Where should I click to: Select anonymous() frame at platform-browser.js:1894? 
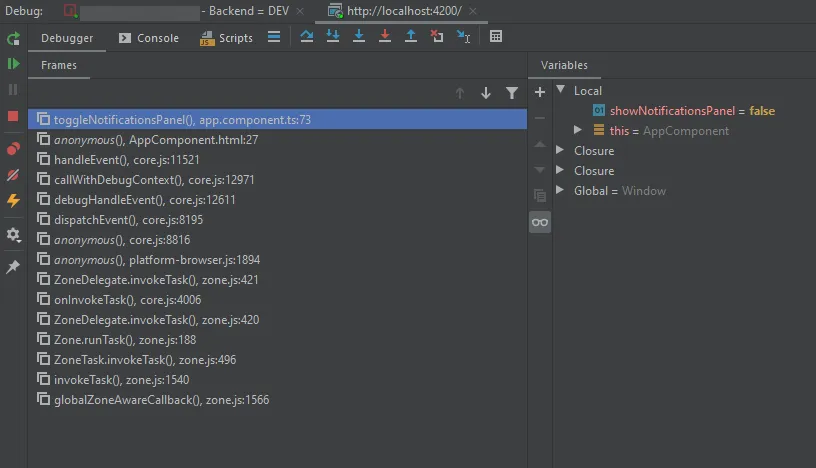pos(277,259)
